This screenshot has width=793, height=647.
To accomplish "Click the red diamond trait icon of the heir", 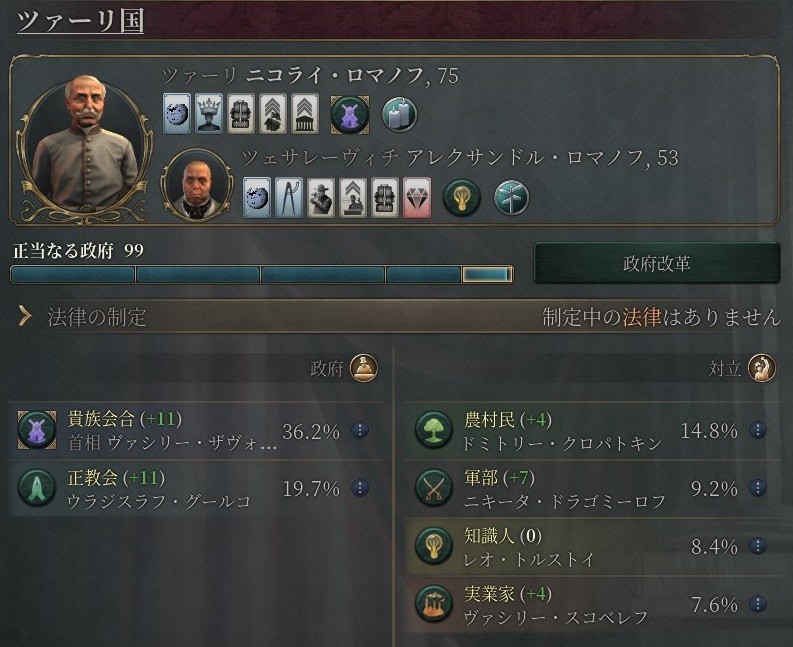I will (417, 198).
